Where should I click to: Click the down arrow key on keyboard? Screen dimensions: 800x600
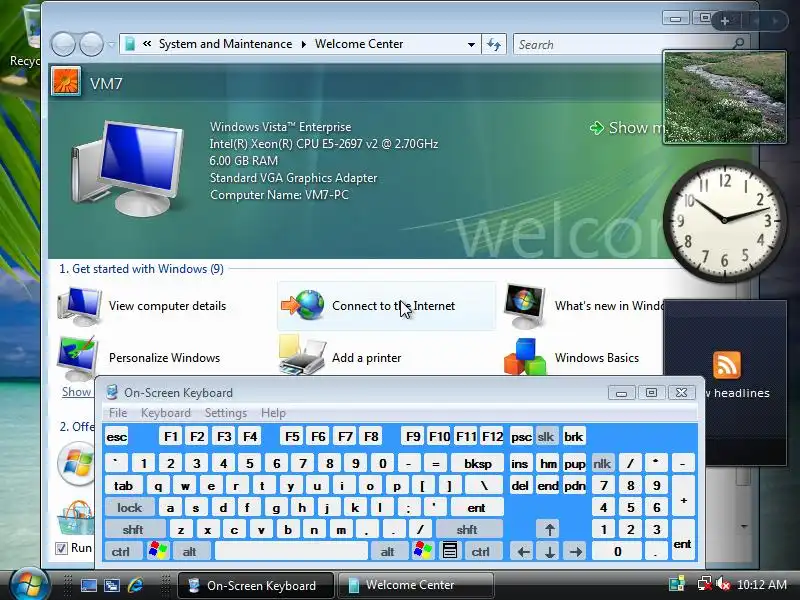[549, 552]
